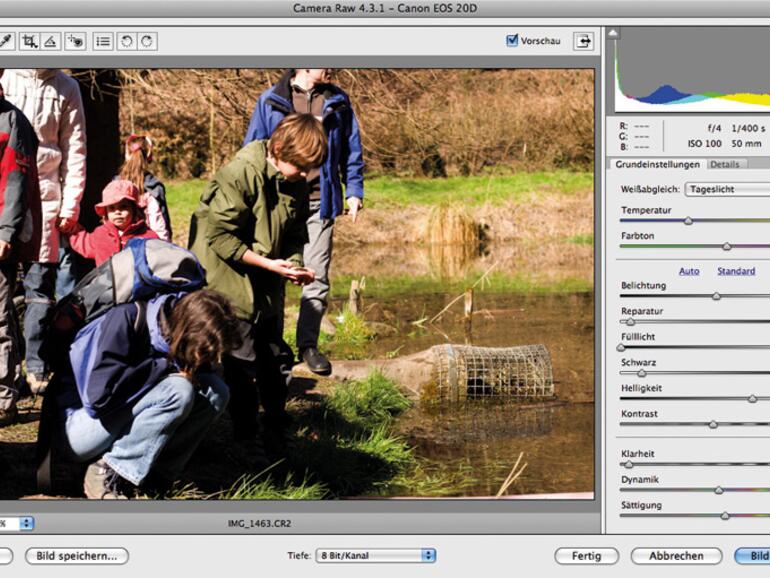Click the B: color readout value

641,147
